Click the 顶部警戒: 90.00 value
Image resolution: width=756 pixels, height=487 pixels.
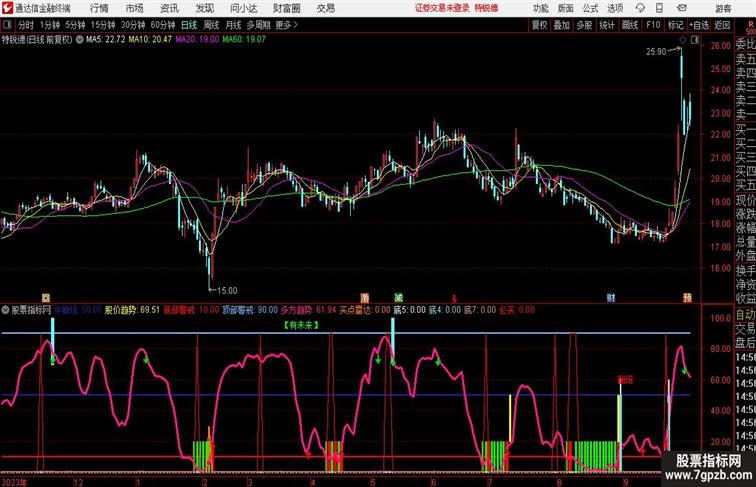[250, 310]
